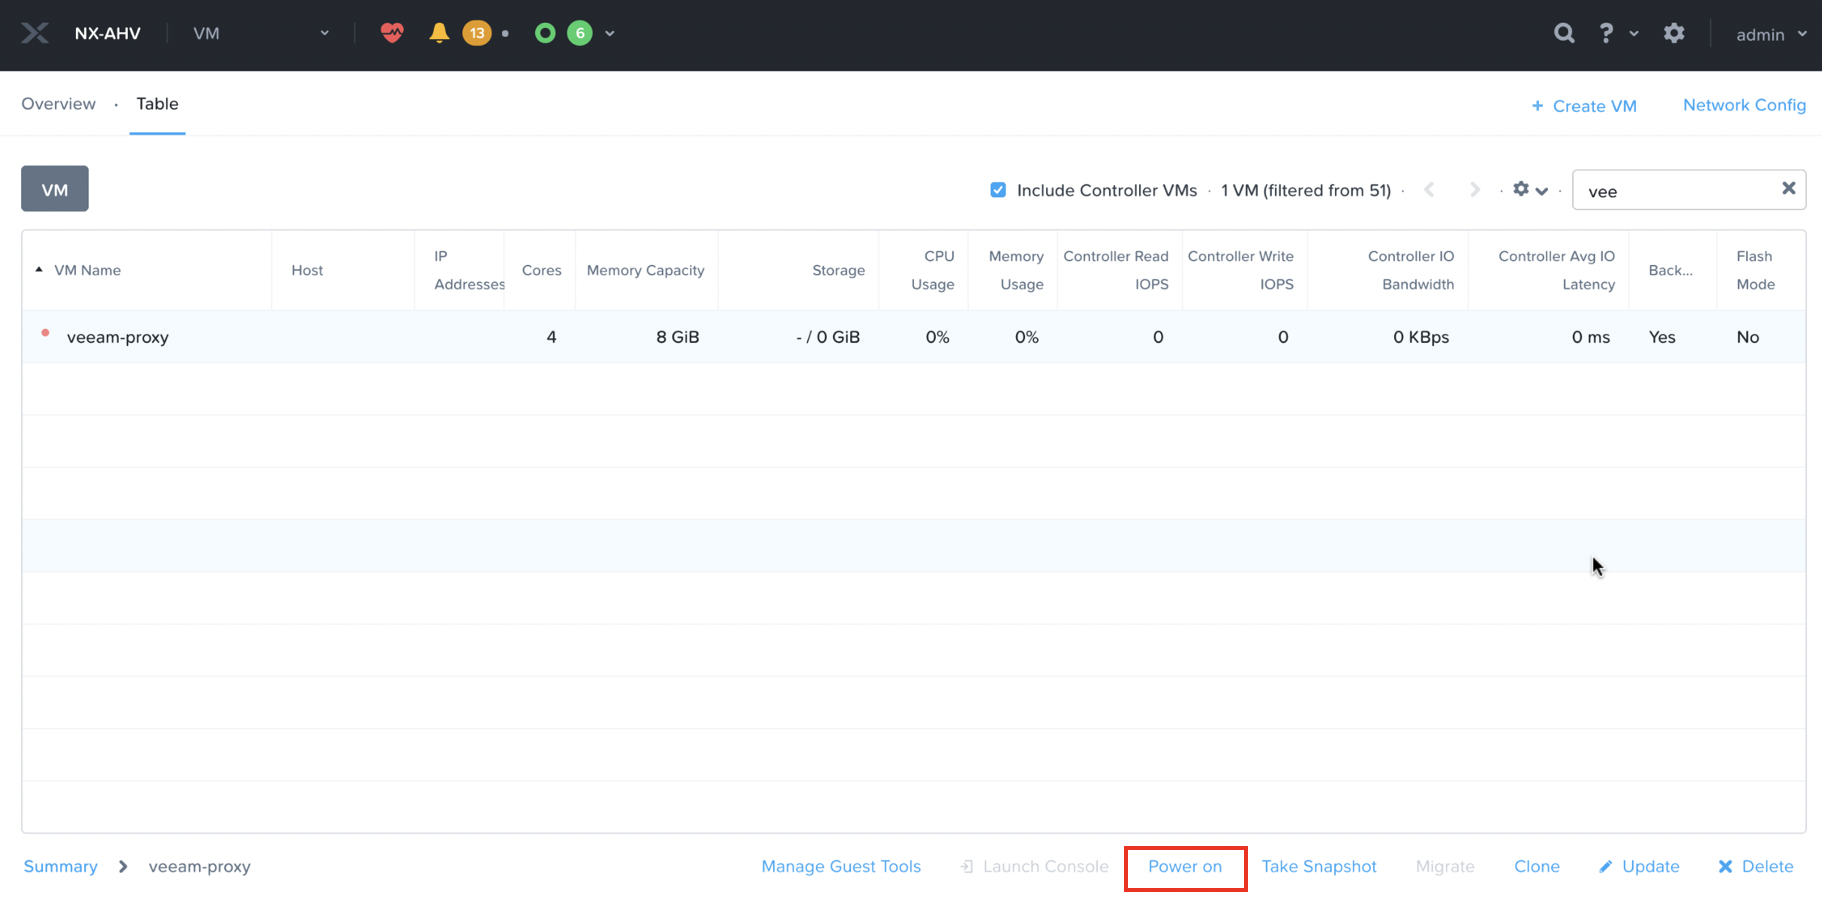Click Update with pencil icon
The width and height of the screenshot is (1822, 914).
(x=1639, y=866)
